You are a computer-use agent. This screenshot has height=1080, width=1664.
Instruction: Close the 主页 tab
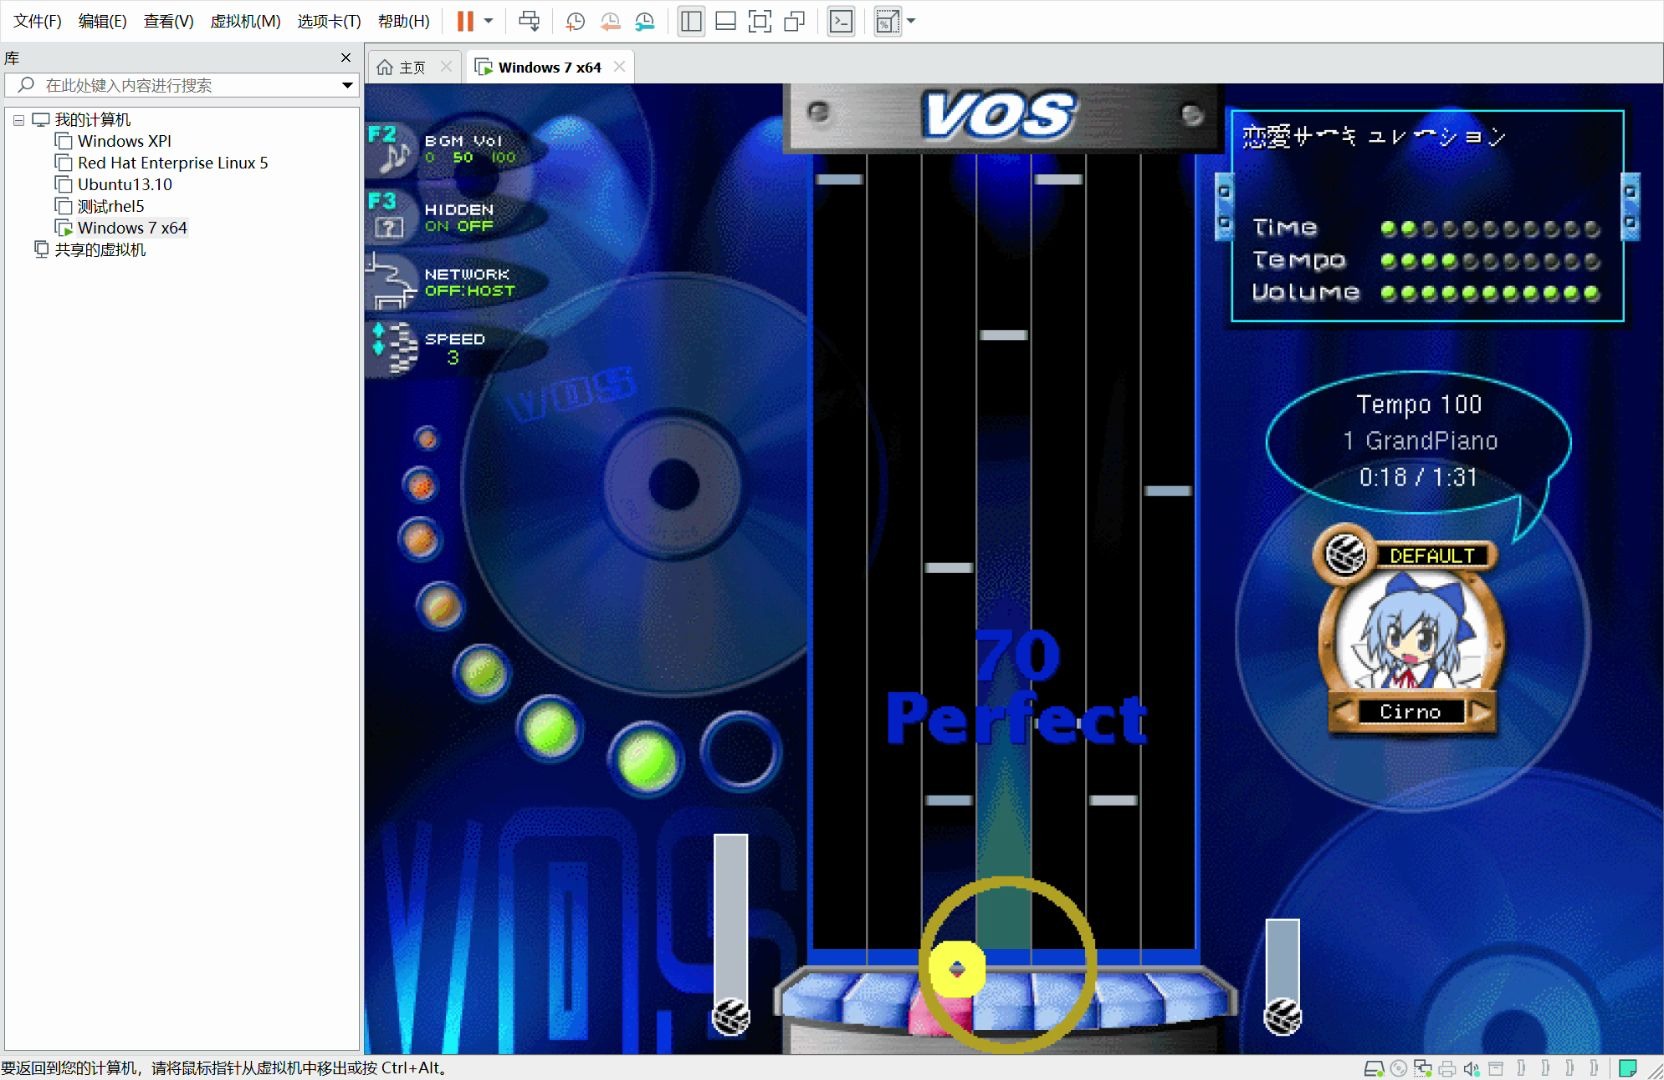tap(446, 67)
